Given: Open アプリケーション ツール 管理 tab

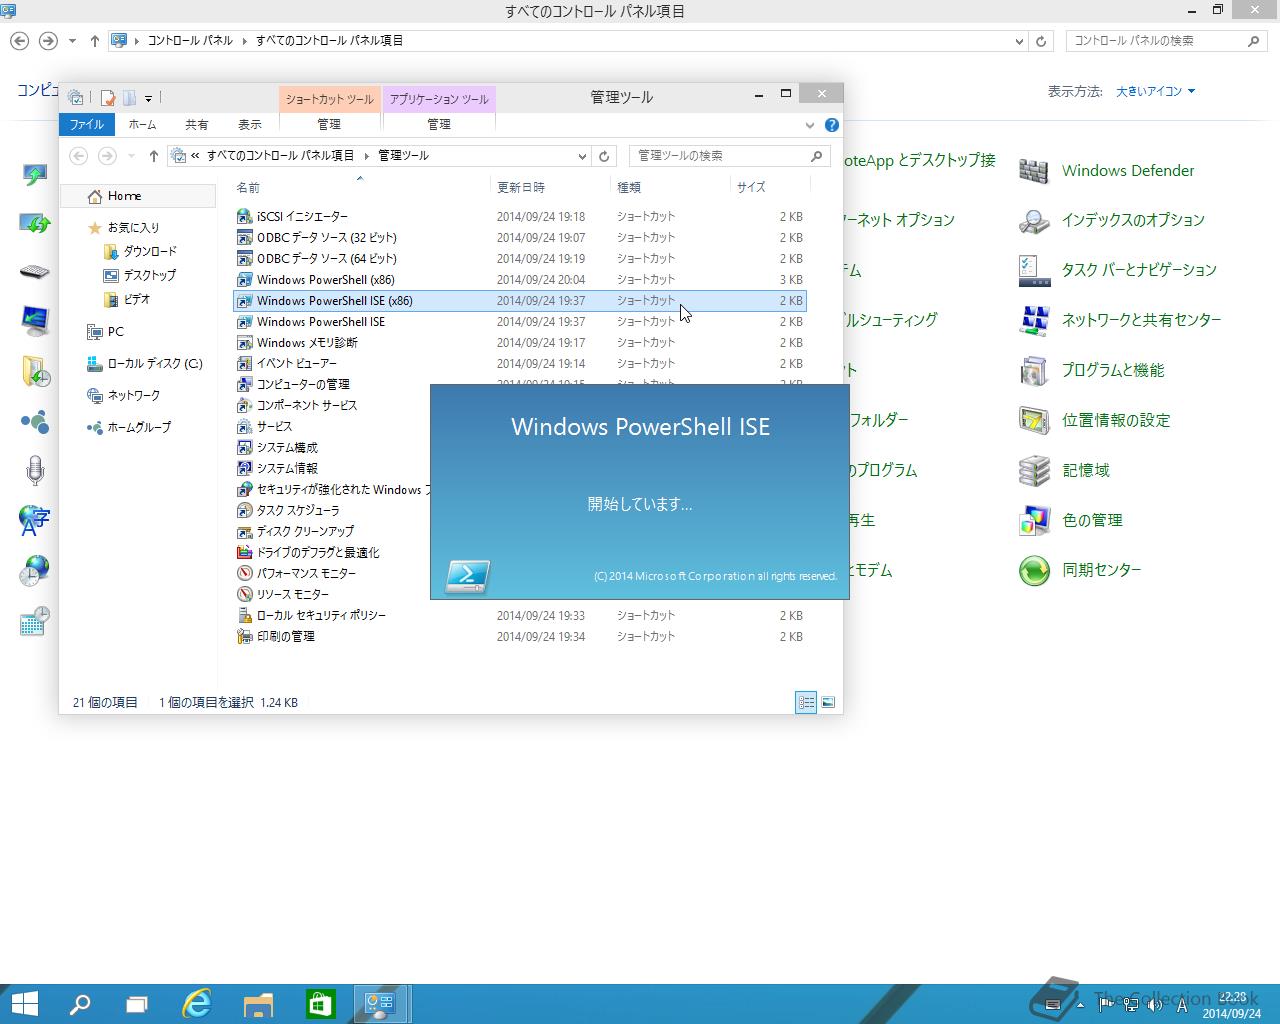Looking at the screenshot, I should (439, 124).
